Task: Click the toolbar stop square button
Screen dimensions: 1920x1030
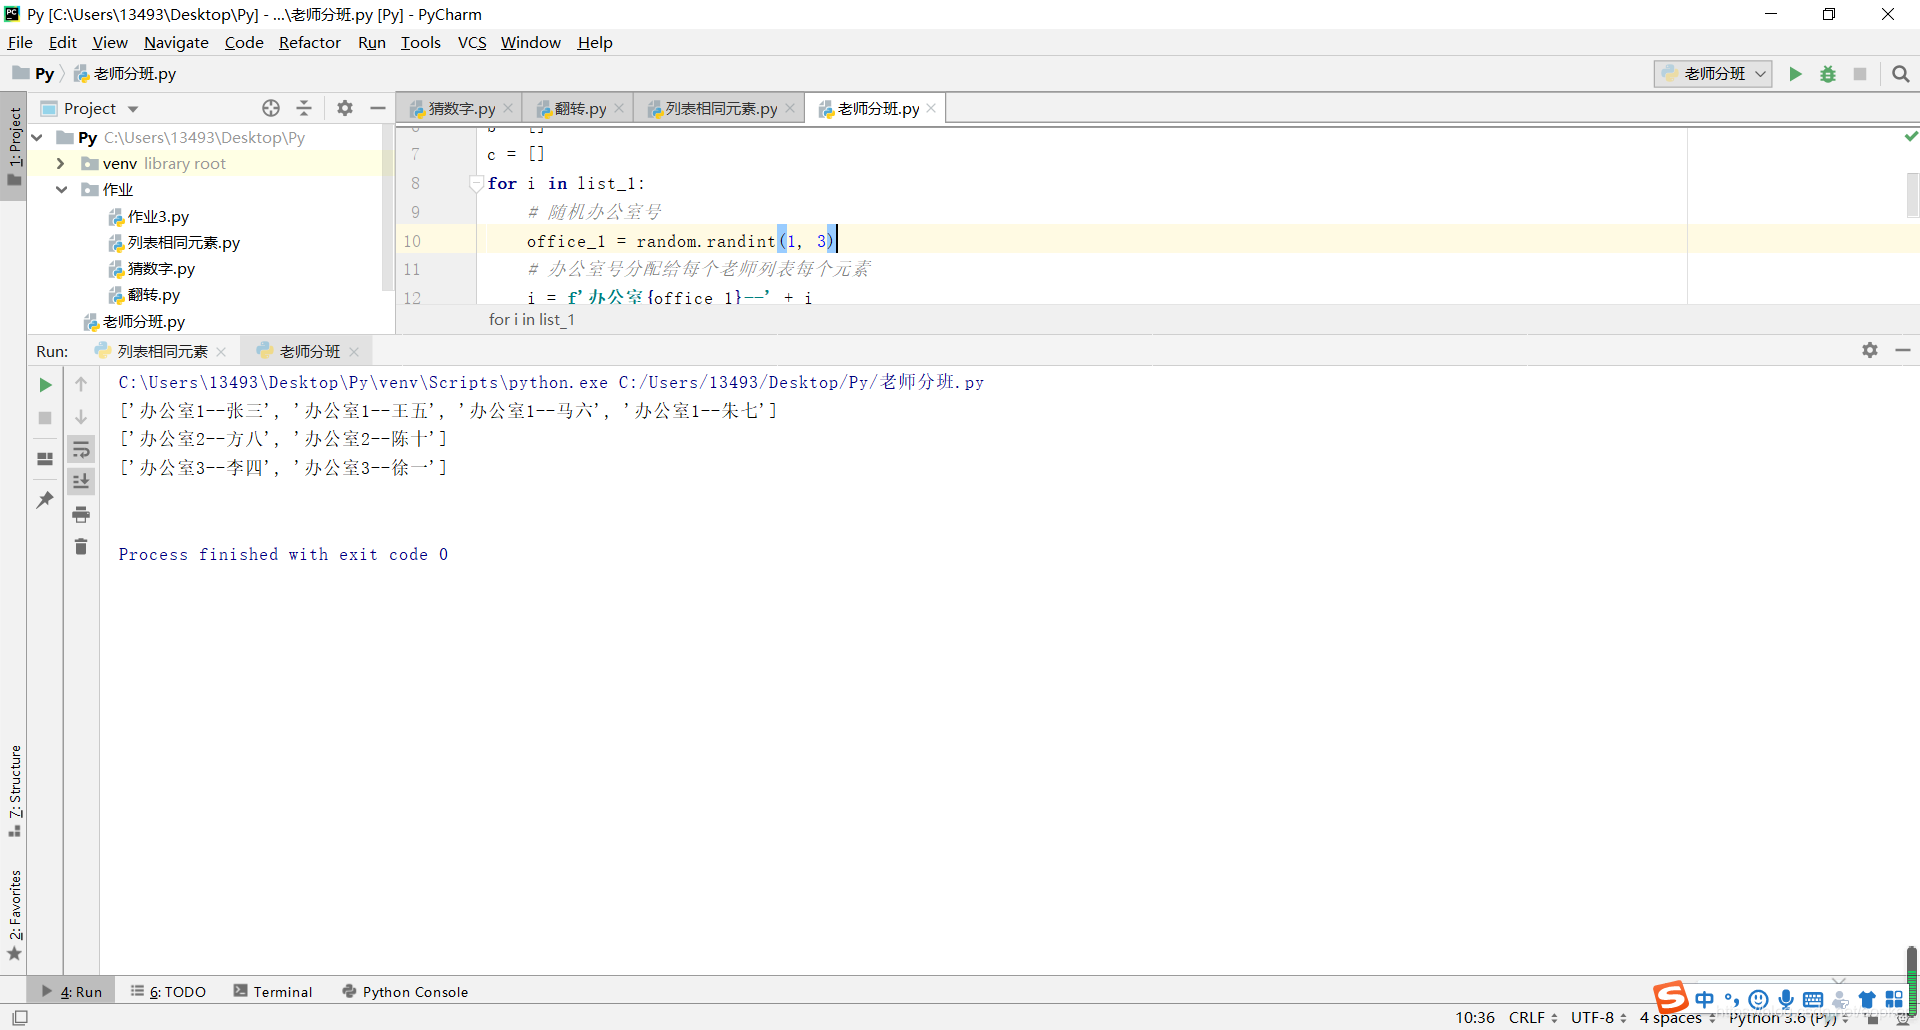Action: coord(1860,74)
